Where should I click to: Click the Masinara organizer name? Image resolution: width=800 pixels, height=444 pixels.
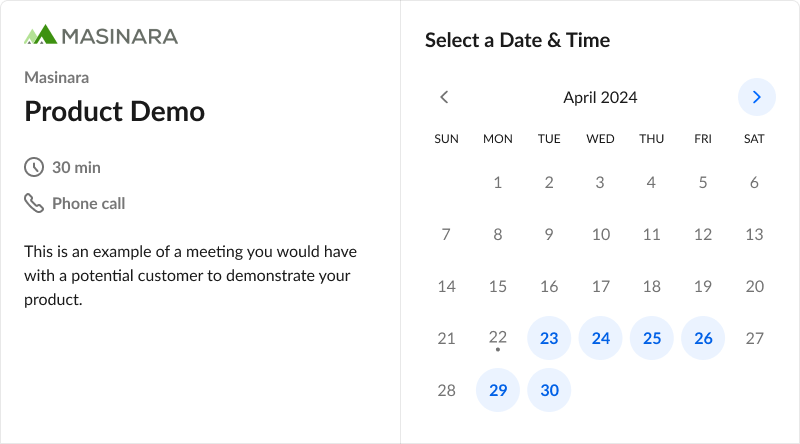(57, 77)
